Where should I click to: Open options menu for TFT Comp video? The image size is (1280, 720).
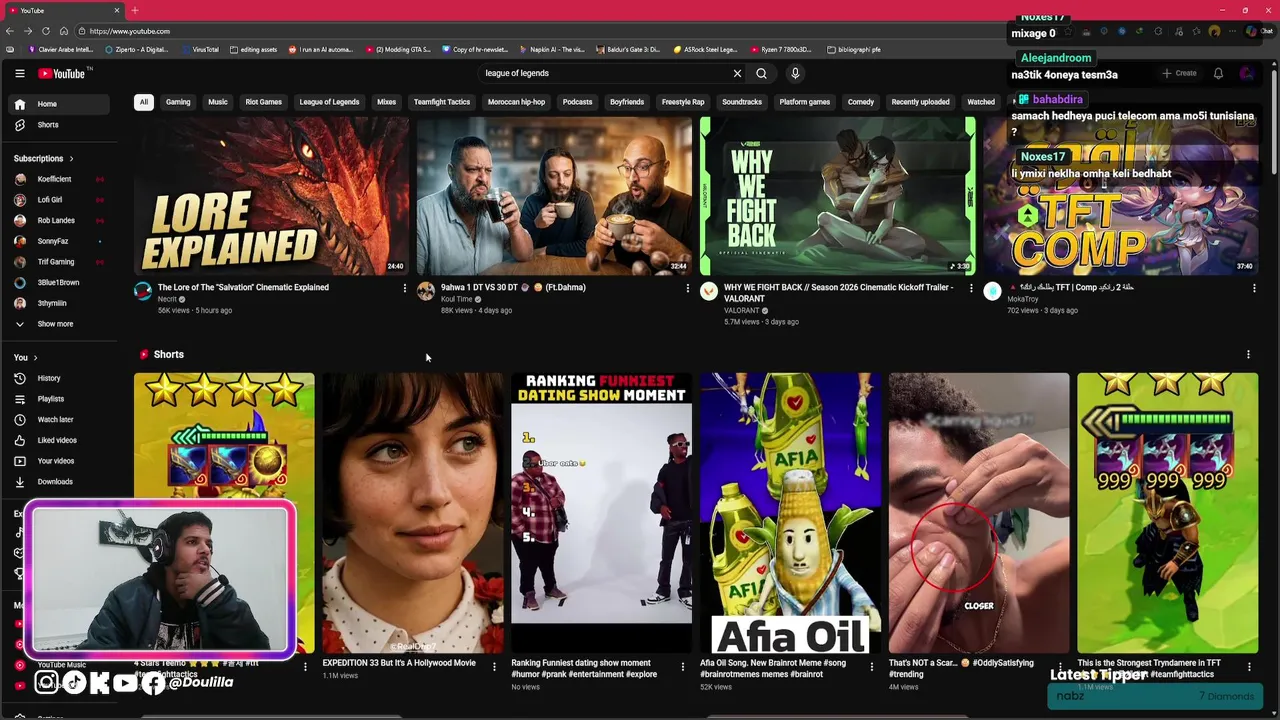point(1254,288)
